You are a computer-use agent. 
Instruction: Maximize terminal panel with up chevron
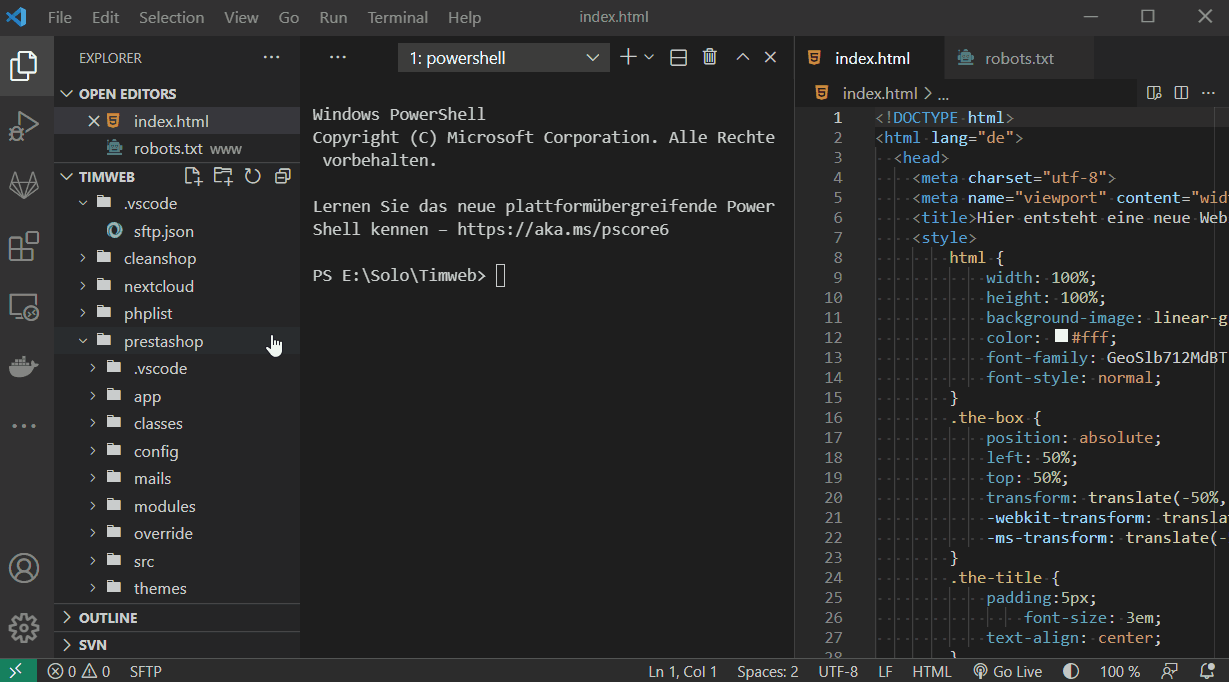[742, 57]
